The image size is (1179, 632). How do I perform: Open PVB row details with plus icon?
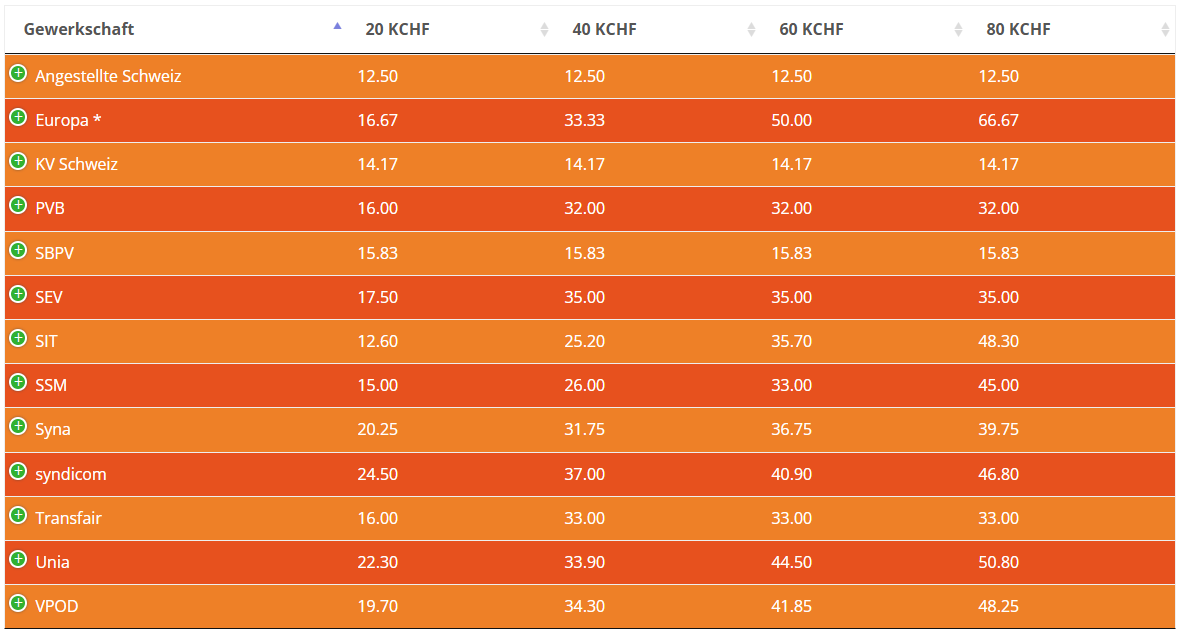18,205
